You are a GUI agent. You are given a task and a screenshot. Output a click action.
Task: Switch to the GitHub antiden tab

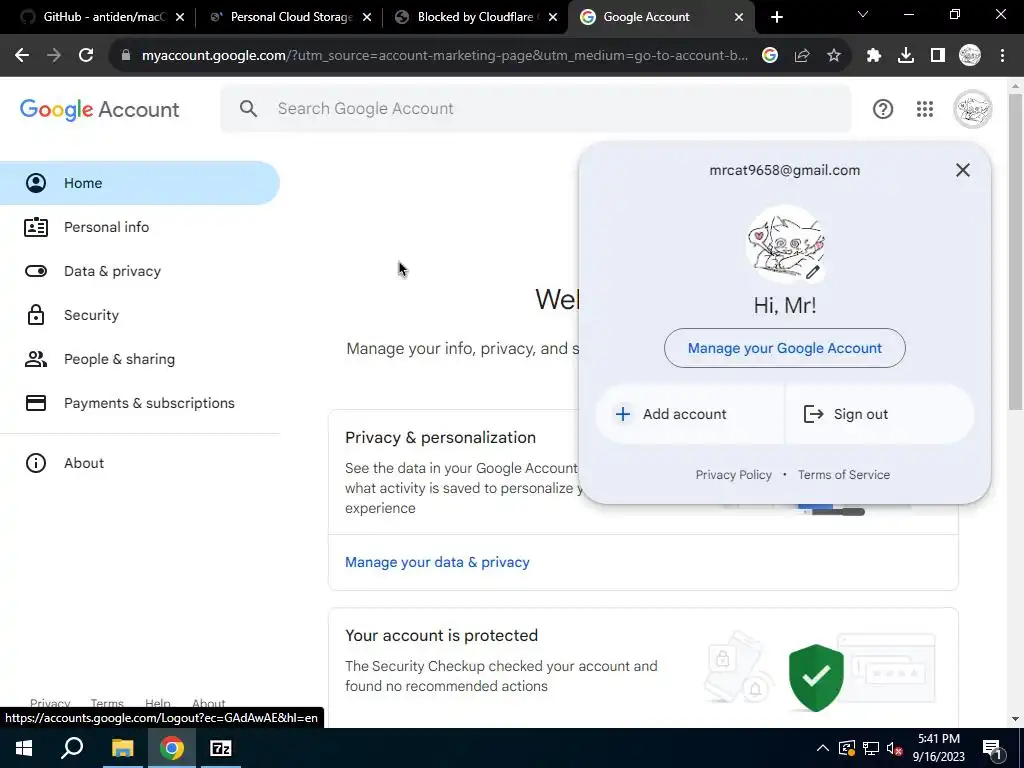101,17
